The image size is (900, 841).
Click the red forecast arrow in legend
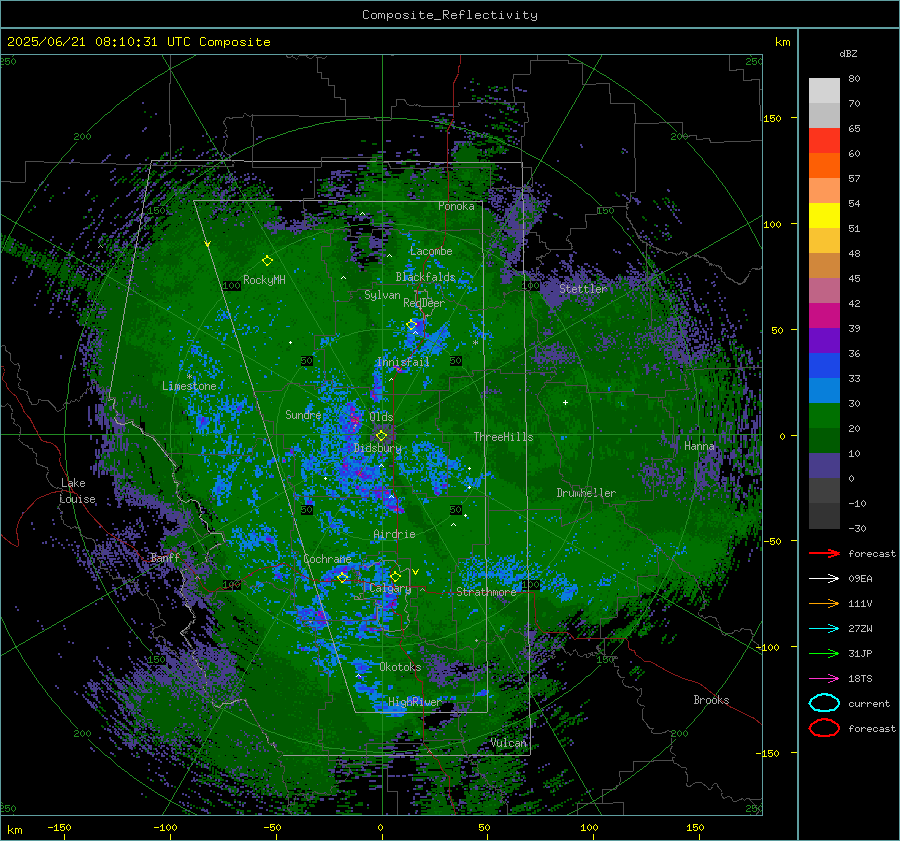point(824,553)
